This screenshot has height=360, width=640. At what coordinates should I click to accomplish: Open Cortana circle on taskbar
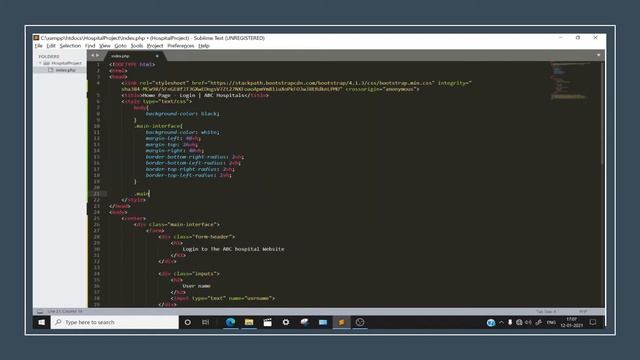187,322
